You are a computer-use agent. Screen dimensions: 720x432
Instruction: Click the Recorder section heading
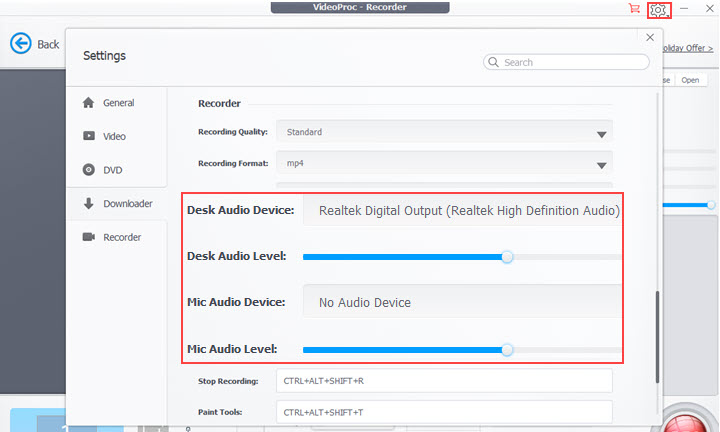coord(219,103)
